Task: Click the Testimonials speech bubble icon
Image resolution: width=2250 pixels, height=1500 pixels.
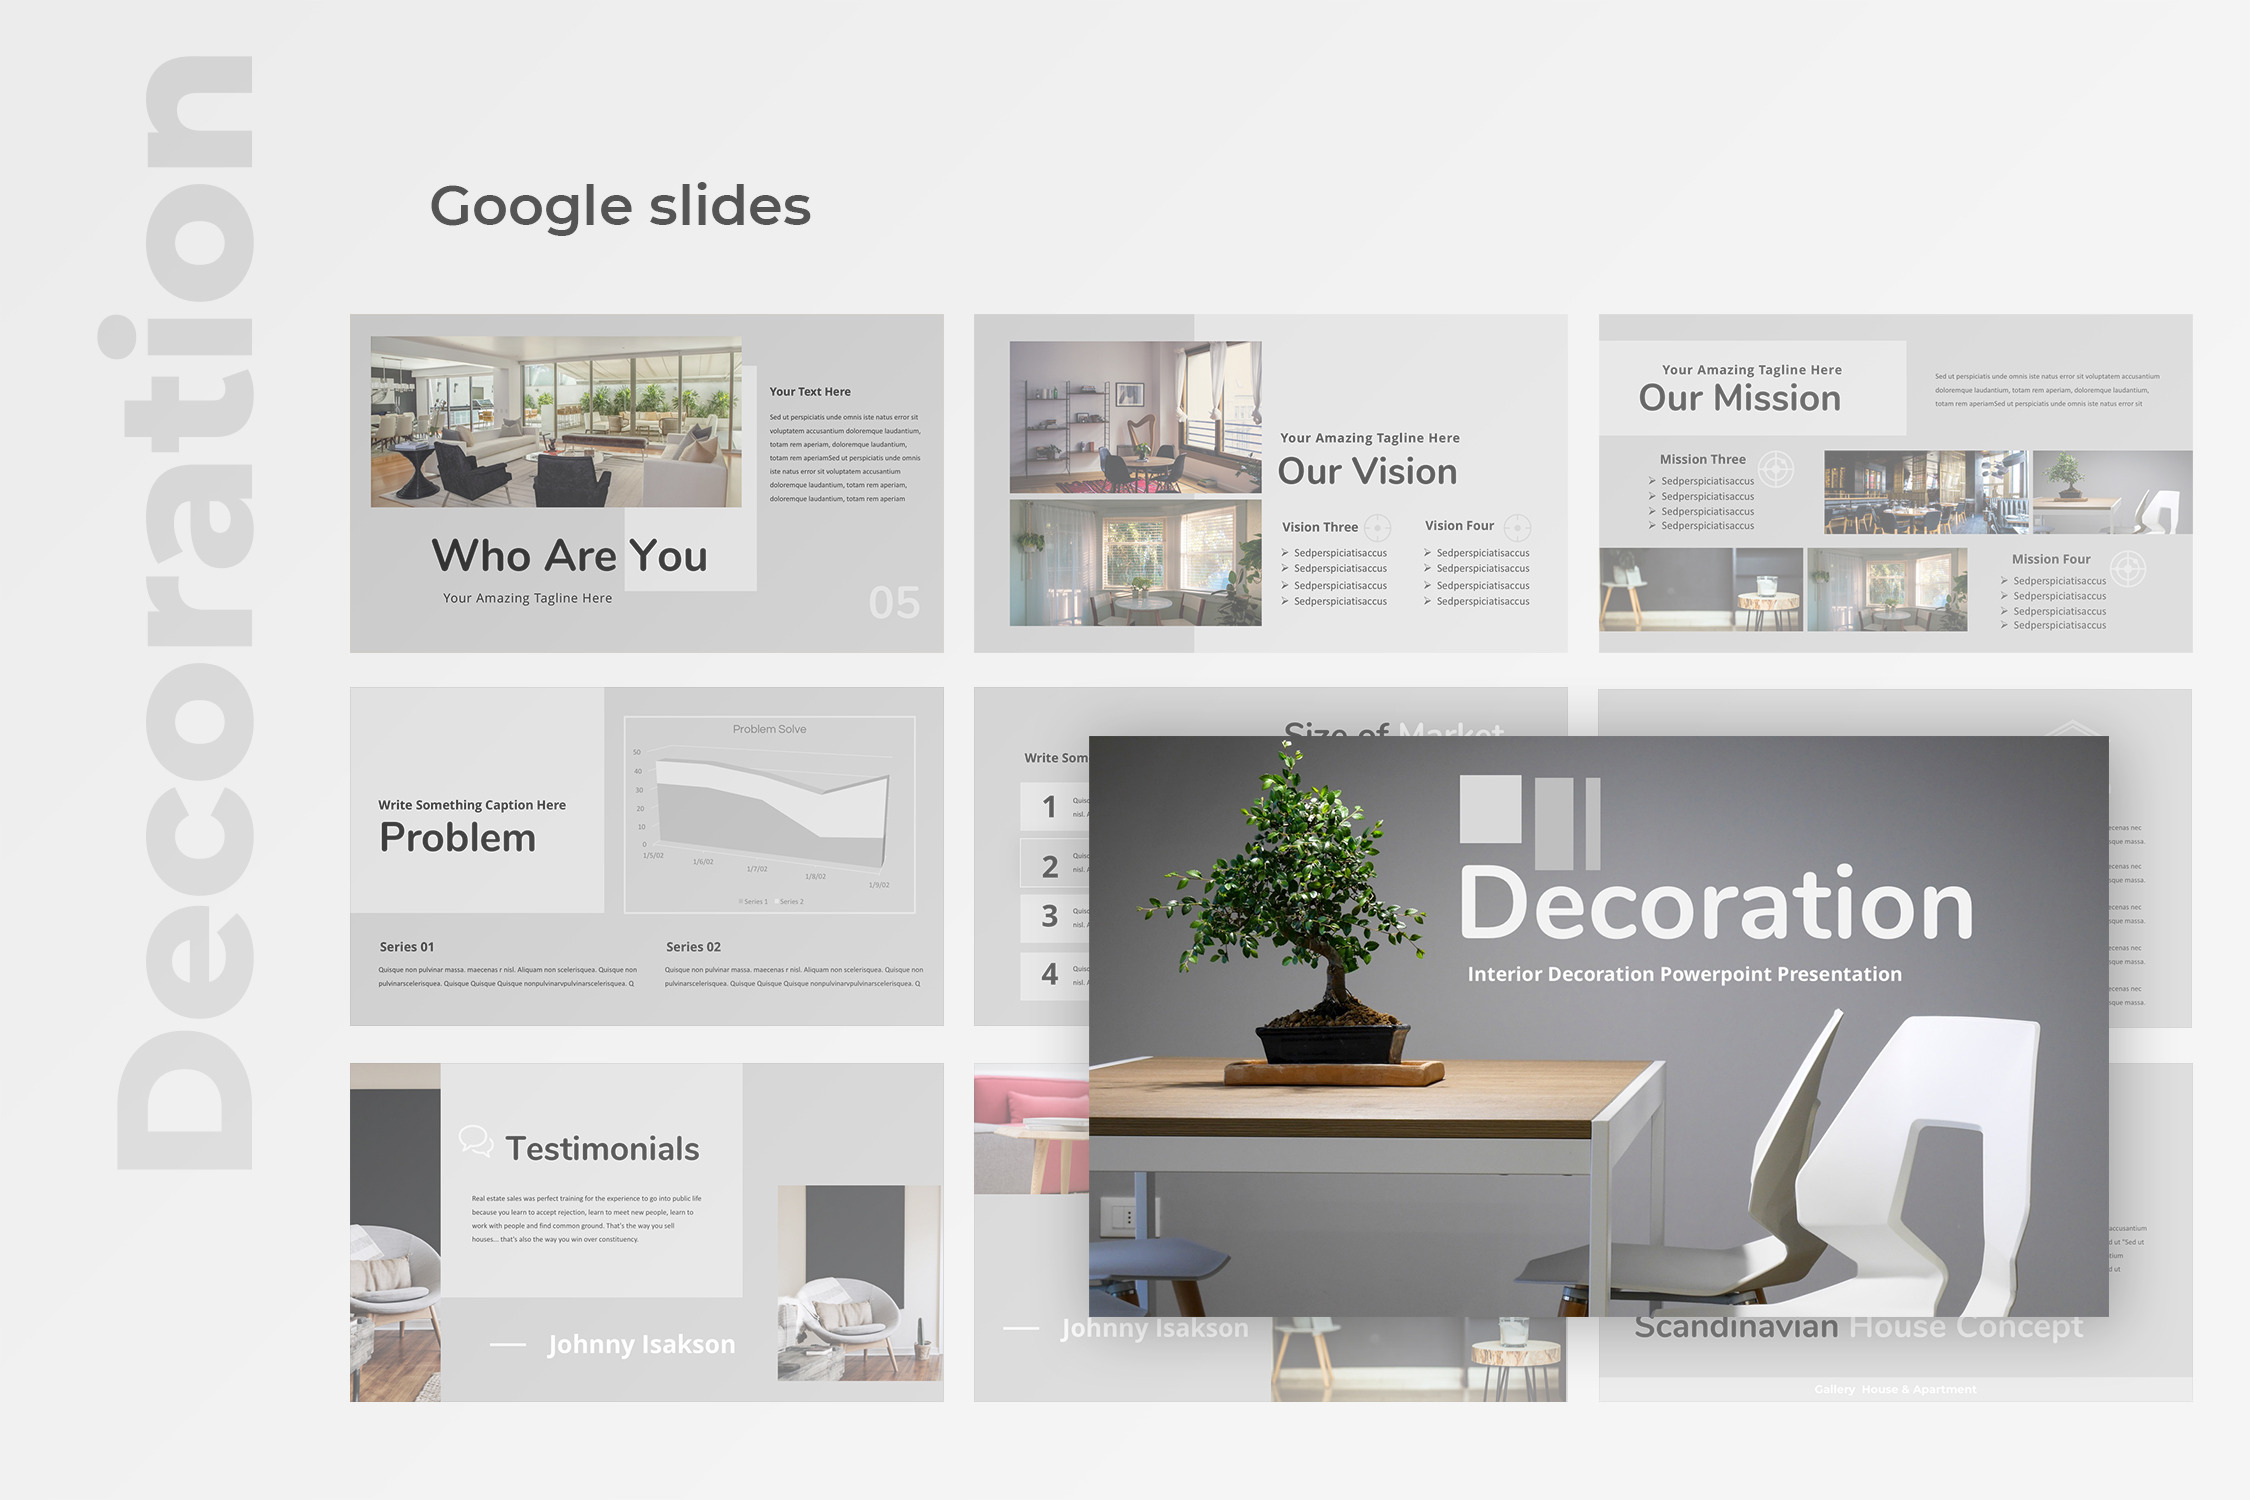Action: [x=476, y=1141]
